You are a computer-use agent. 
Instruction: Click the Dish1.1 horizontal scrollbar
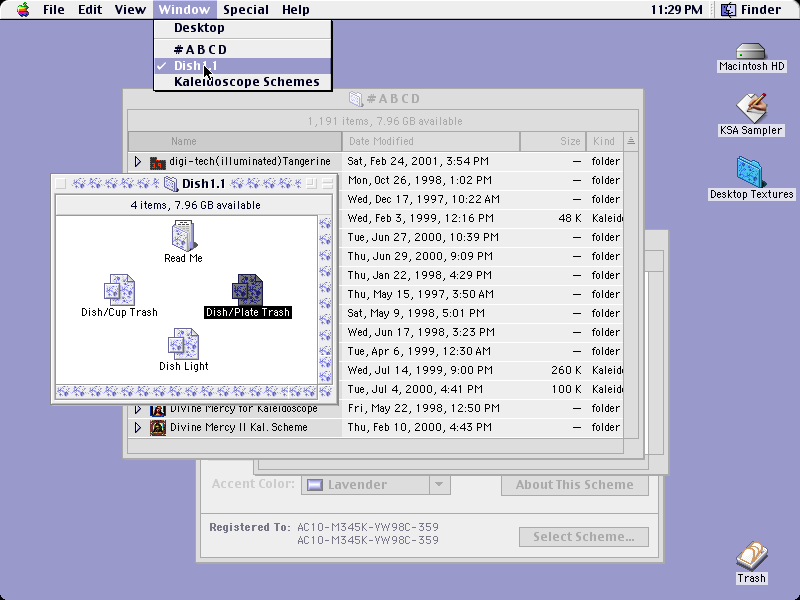[186, 391]
